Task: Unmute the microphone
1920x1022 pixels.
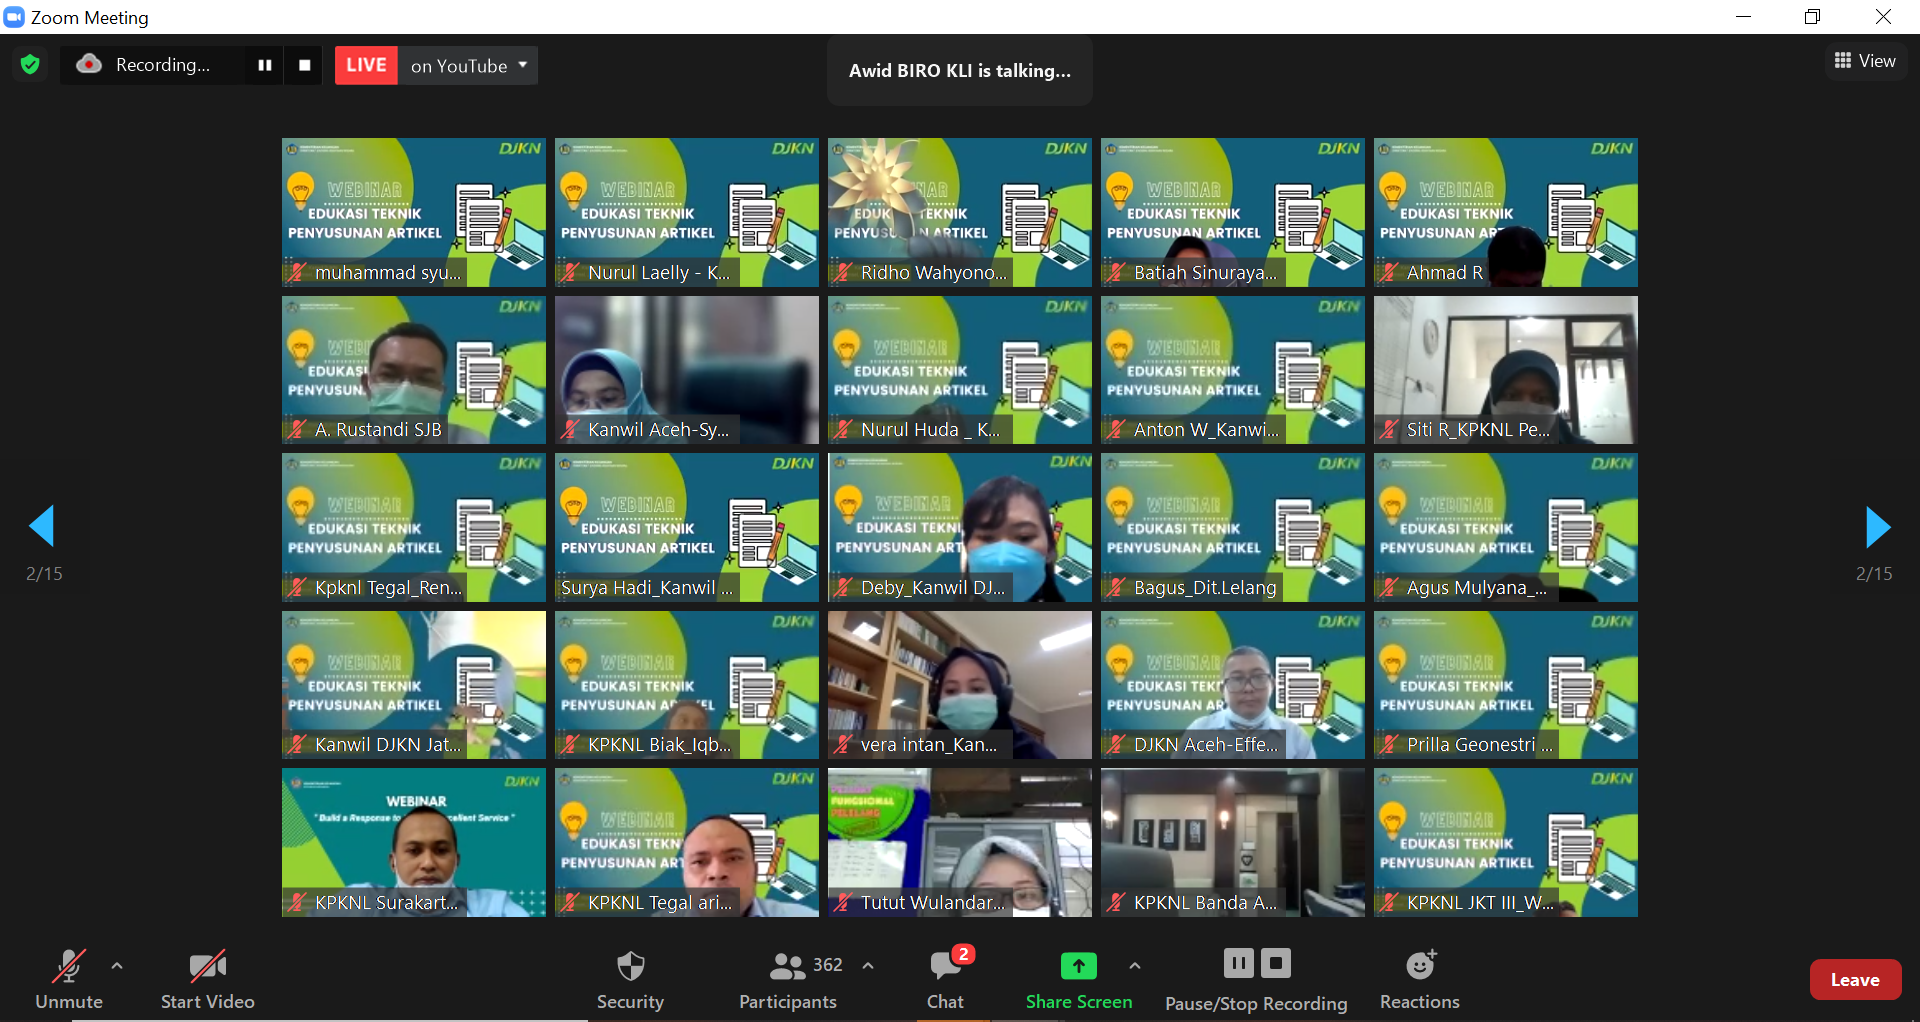Action: pos(68,979)
